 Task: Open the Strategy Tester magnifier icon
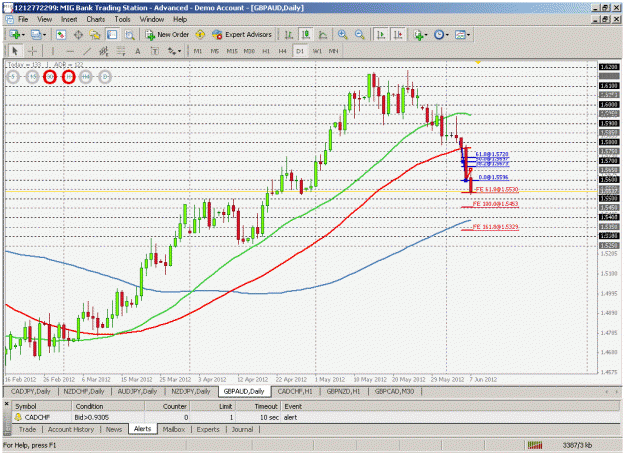point(129,35)
